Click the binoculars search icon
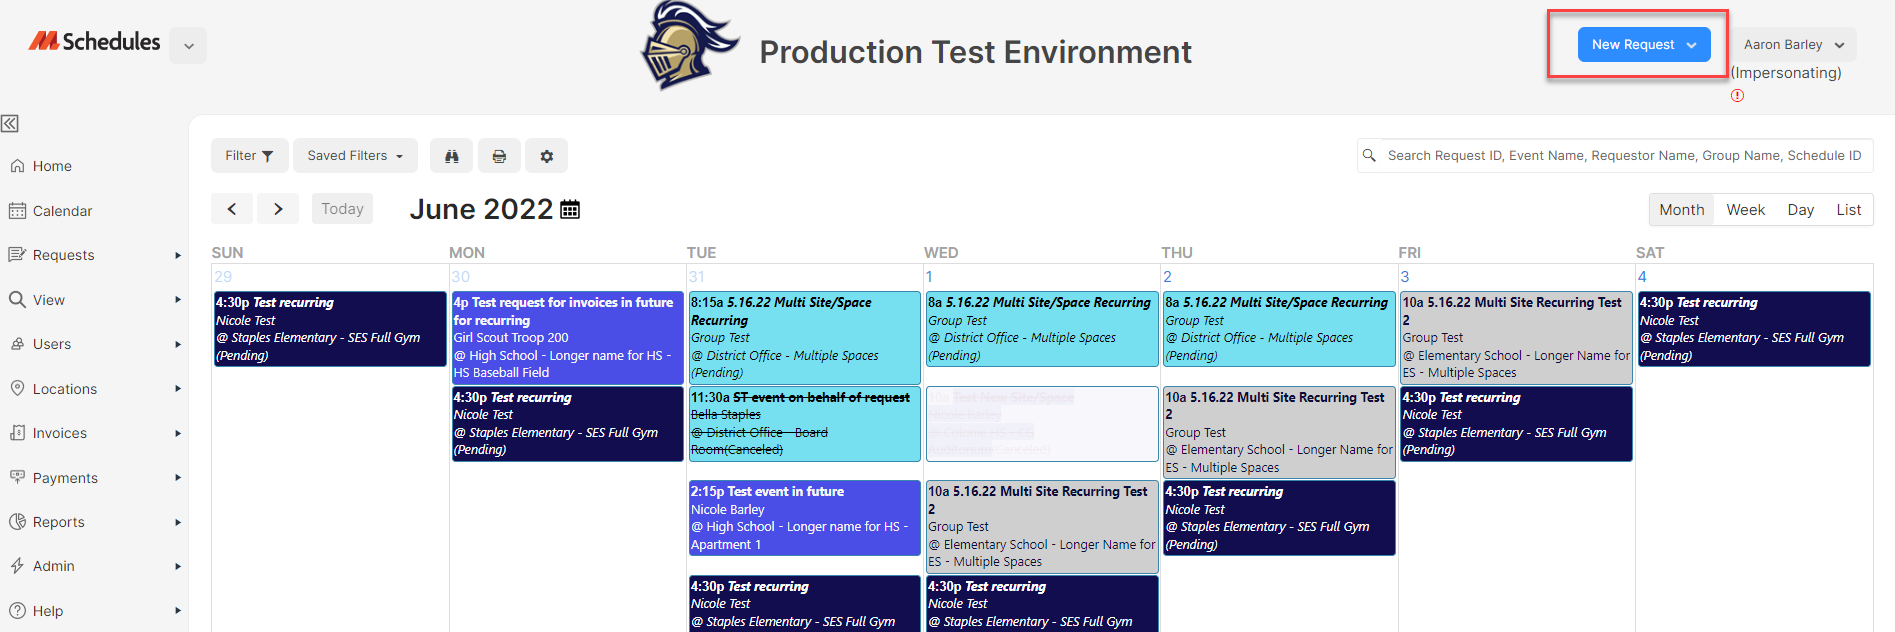The image size is (1895, 632). click(x=451, y=156)
